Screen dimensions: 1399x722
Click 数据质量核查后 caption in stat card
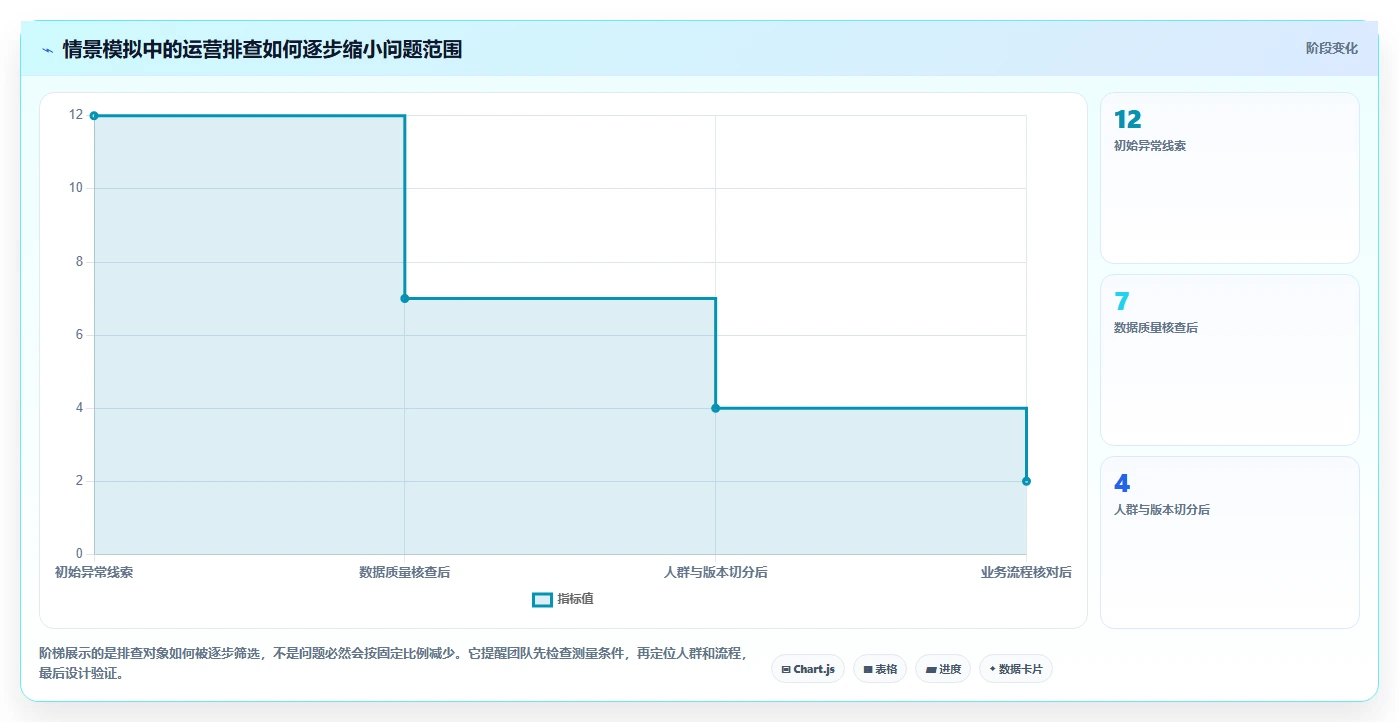(1156, 328)
